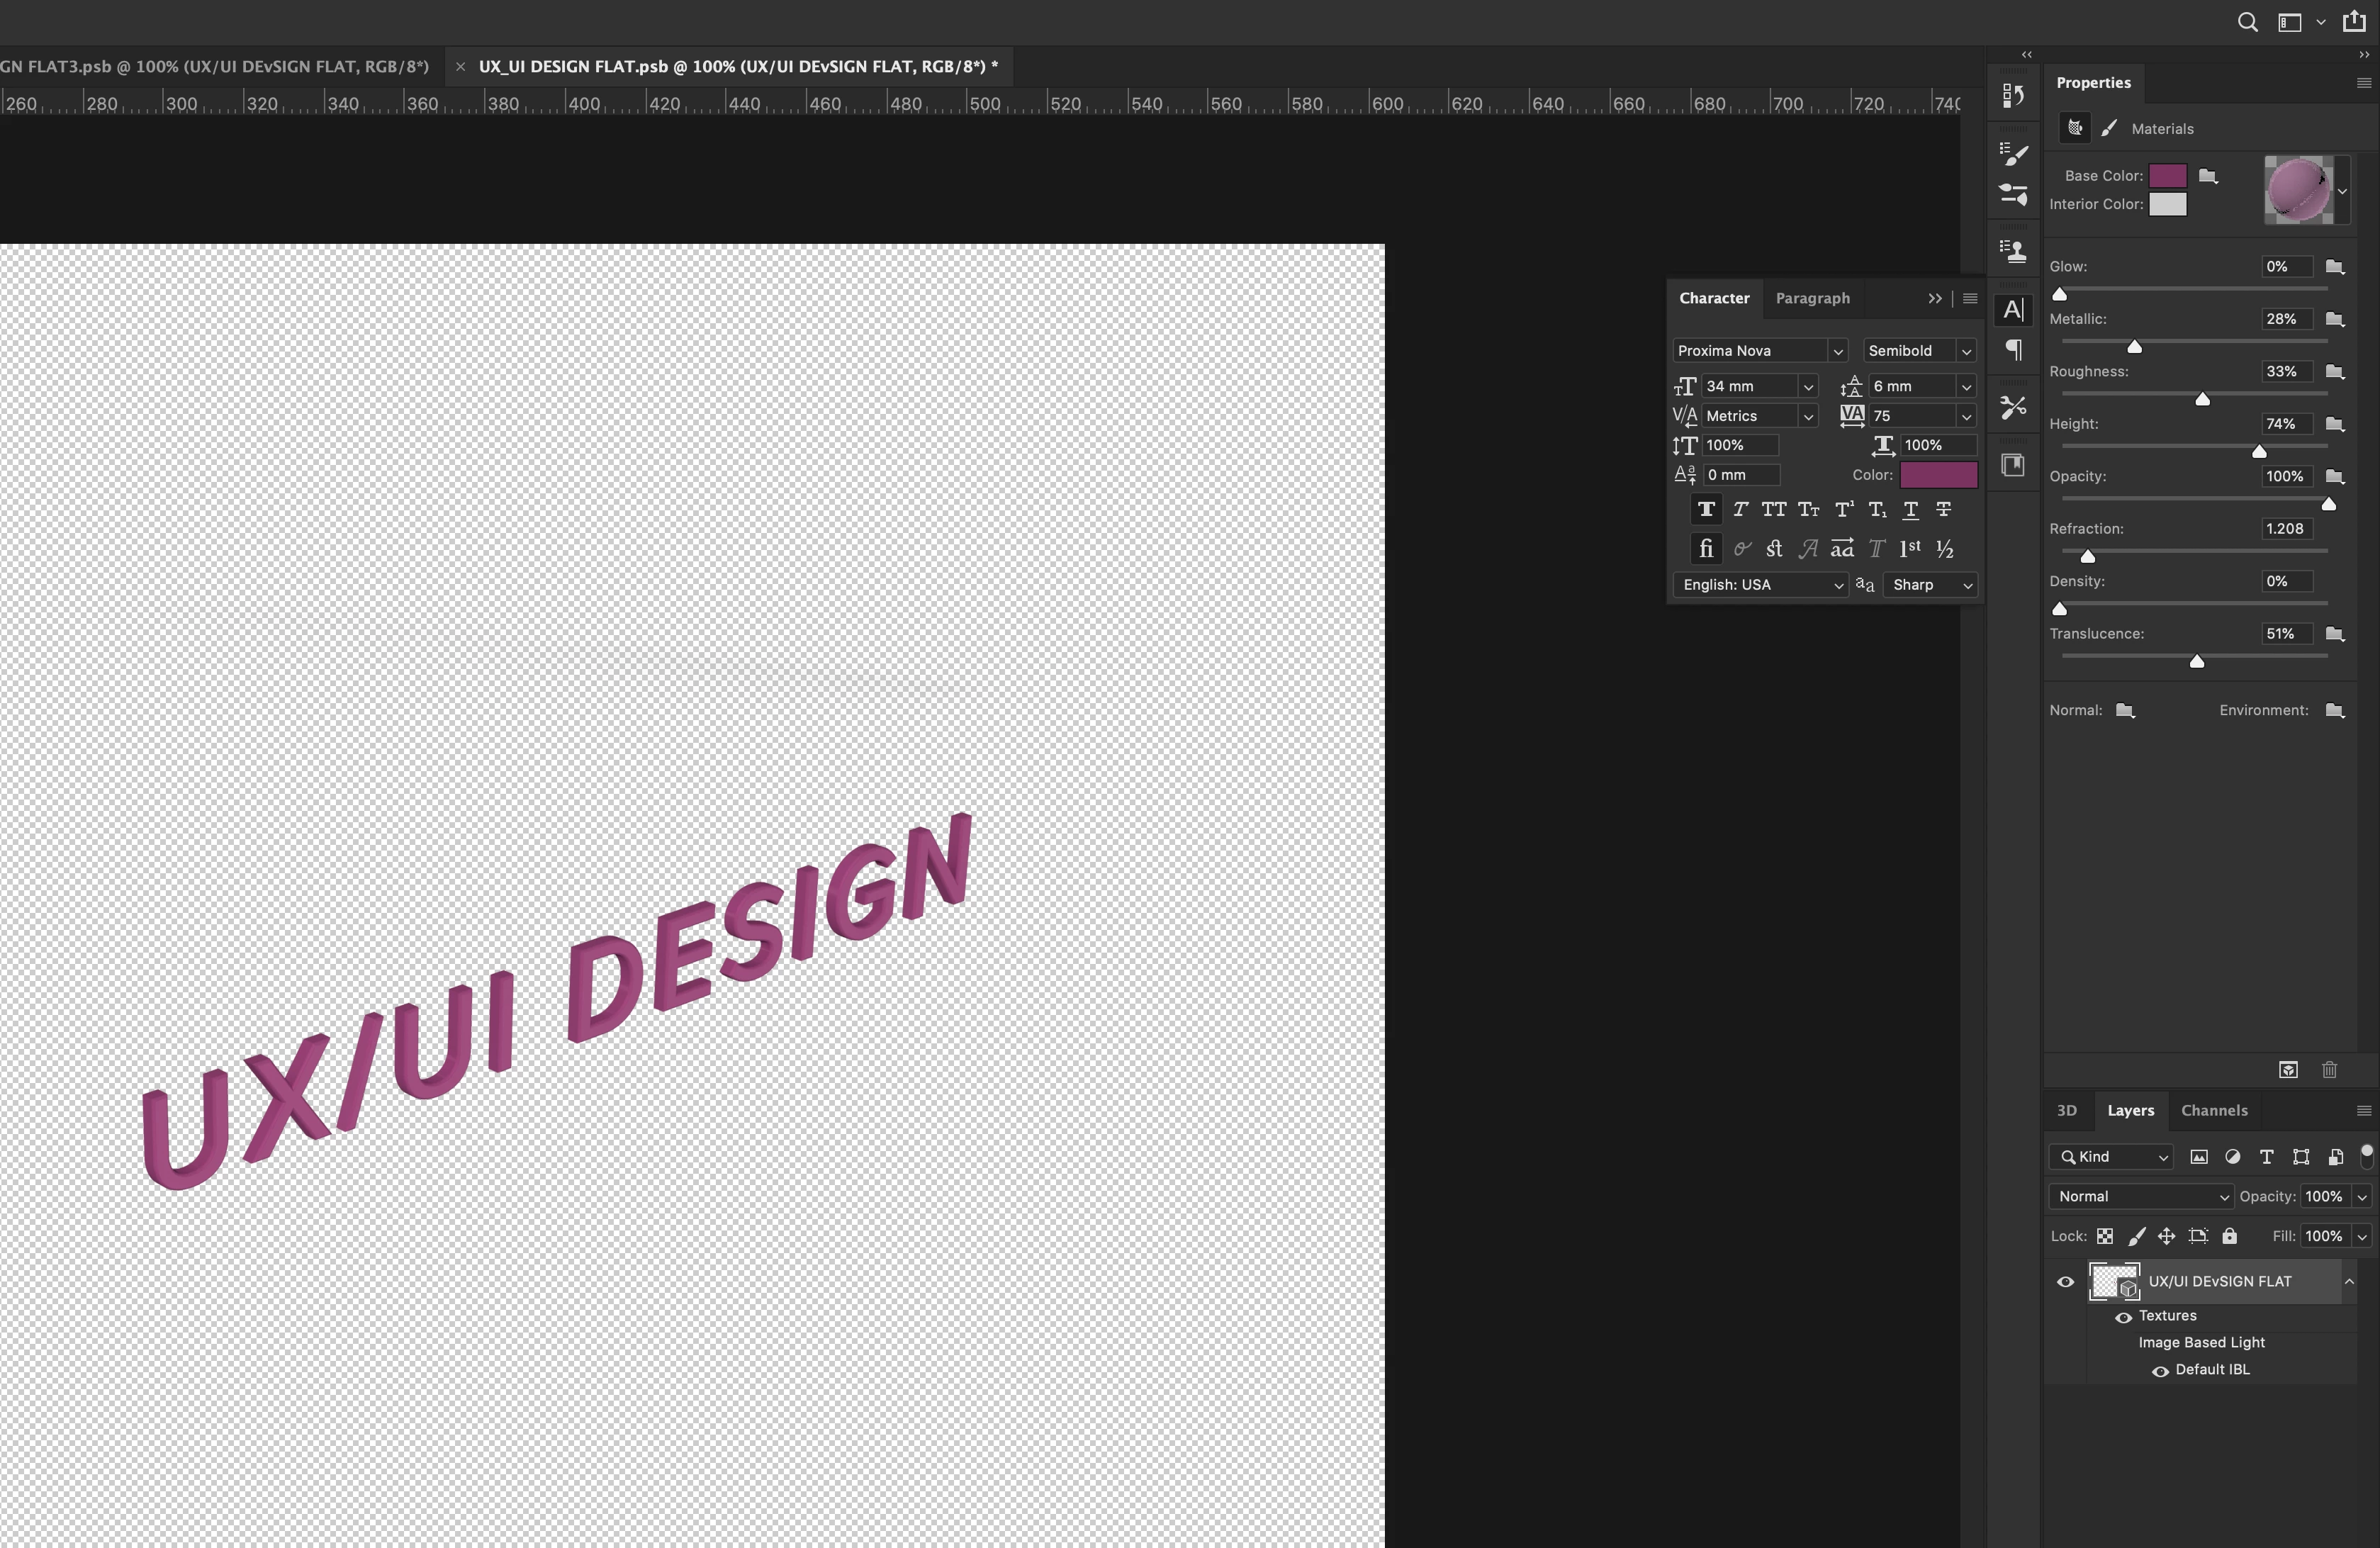Toggle faux bold text style
This screenshot has width=2380, height=1548.
1706,510
